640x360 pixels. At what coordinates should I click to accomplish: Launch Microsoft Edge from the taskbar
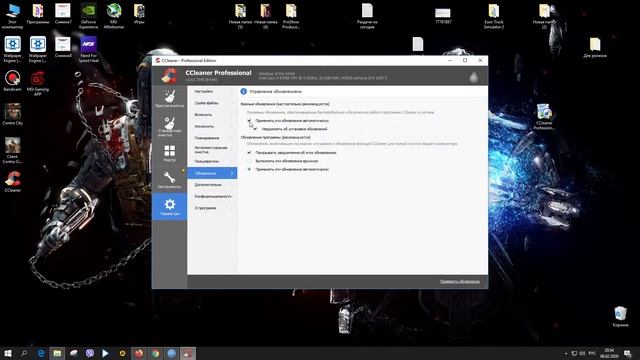(41, 353)
